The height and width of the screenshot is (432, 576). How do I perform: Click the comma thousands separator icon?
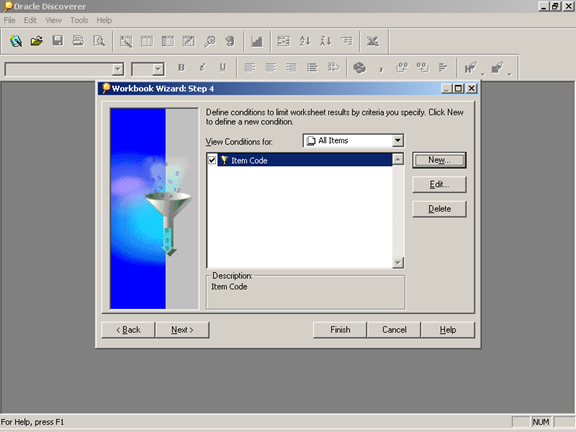pyautogui.click(x=381, y=68)
